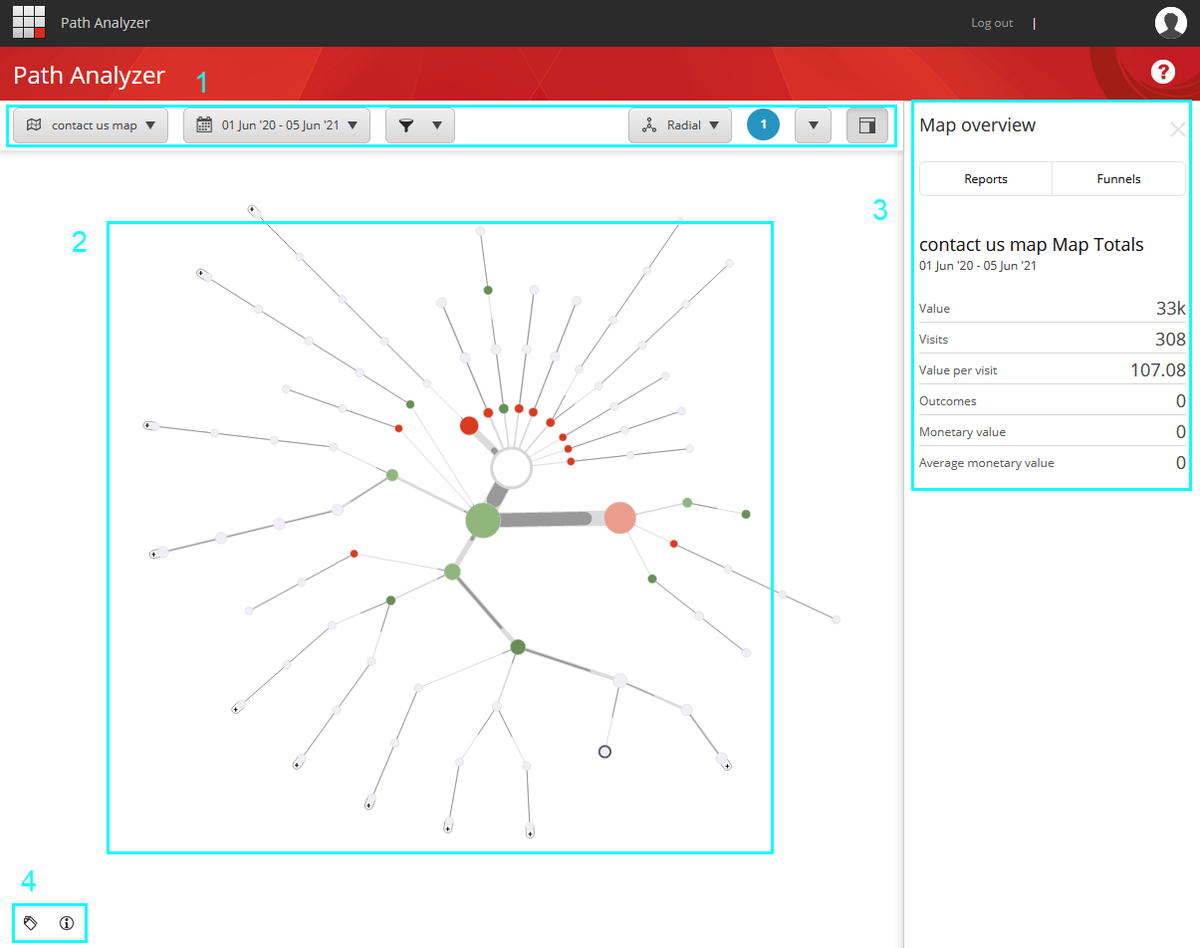This screenshot has width=1200, height=948.
Task: Toggle the side panel visibility button
Action: (867, 125)
